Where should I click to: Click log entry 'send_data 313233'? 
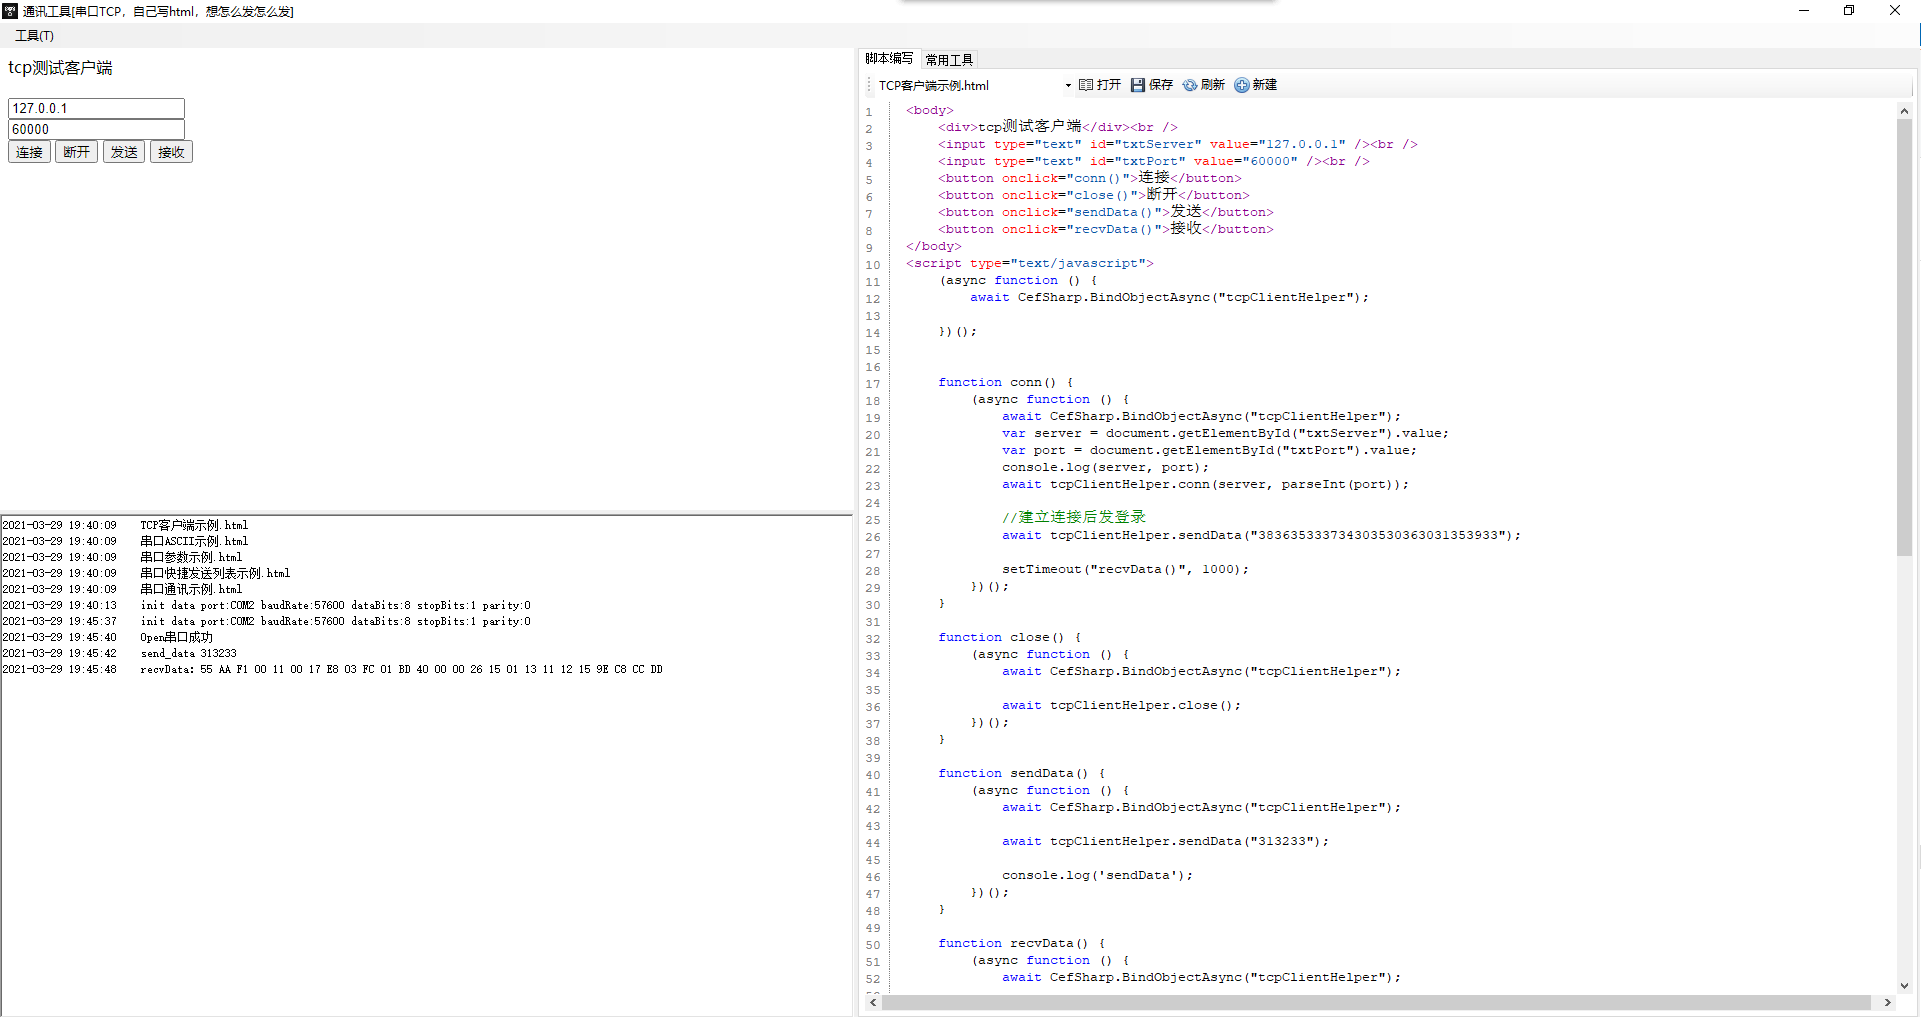click(x=188, y=653)
